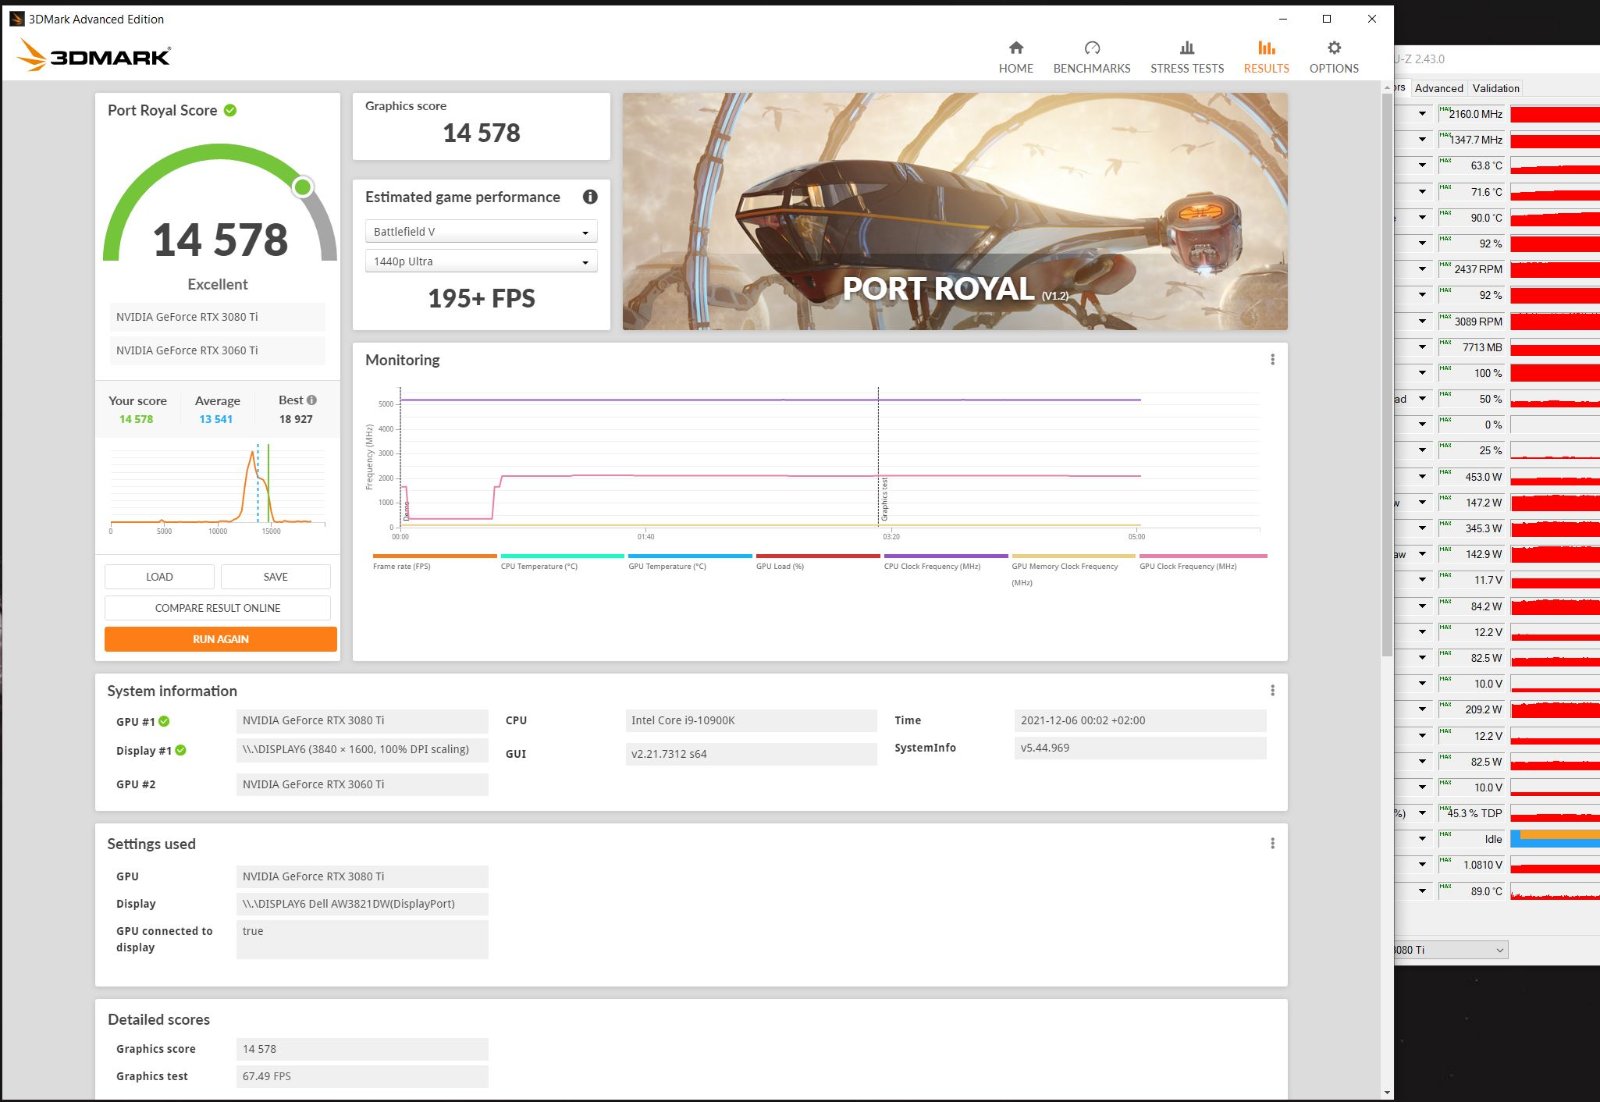Click the GUI version v2.21.7312 s64
The width and height of the screenshot is (1600, 1102).
click(x=751, y=754)
